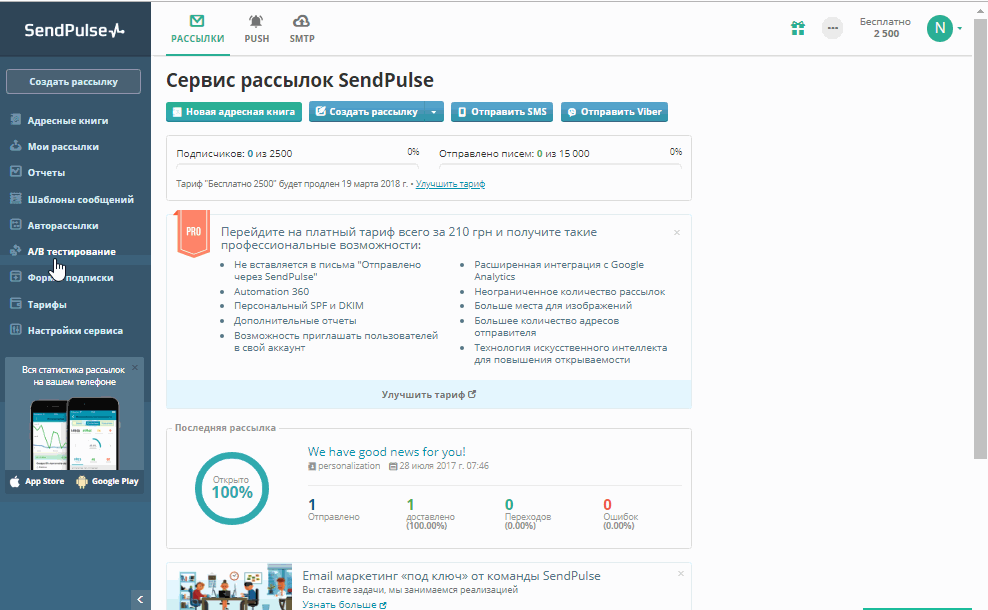Click the Открыто 100% circle chart
Screen dimensions: 988x610
tap(232, 488)
